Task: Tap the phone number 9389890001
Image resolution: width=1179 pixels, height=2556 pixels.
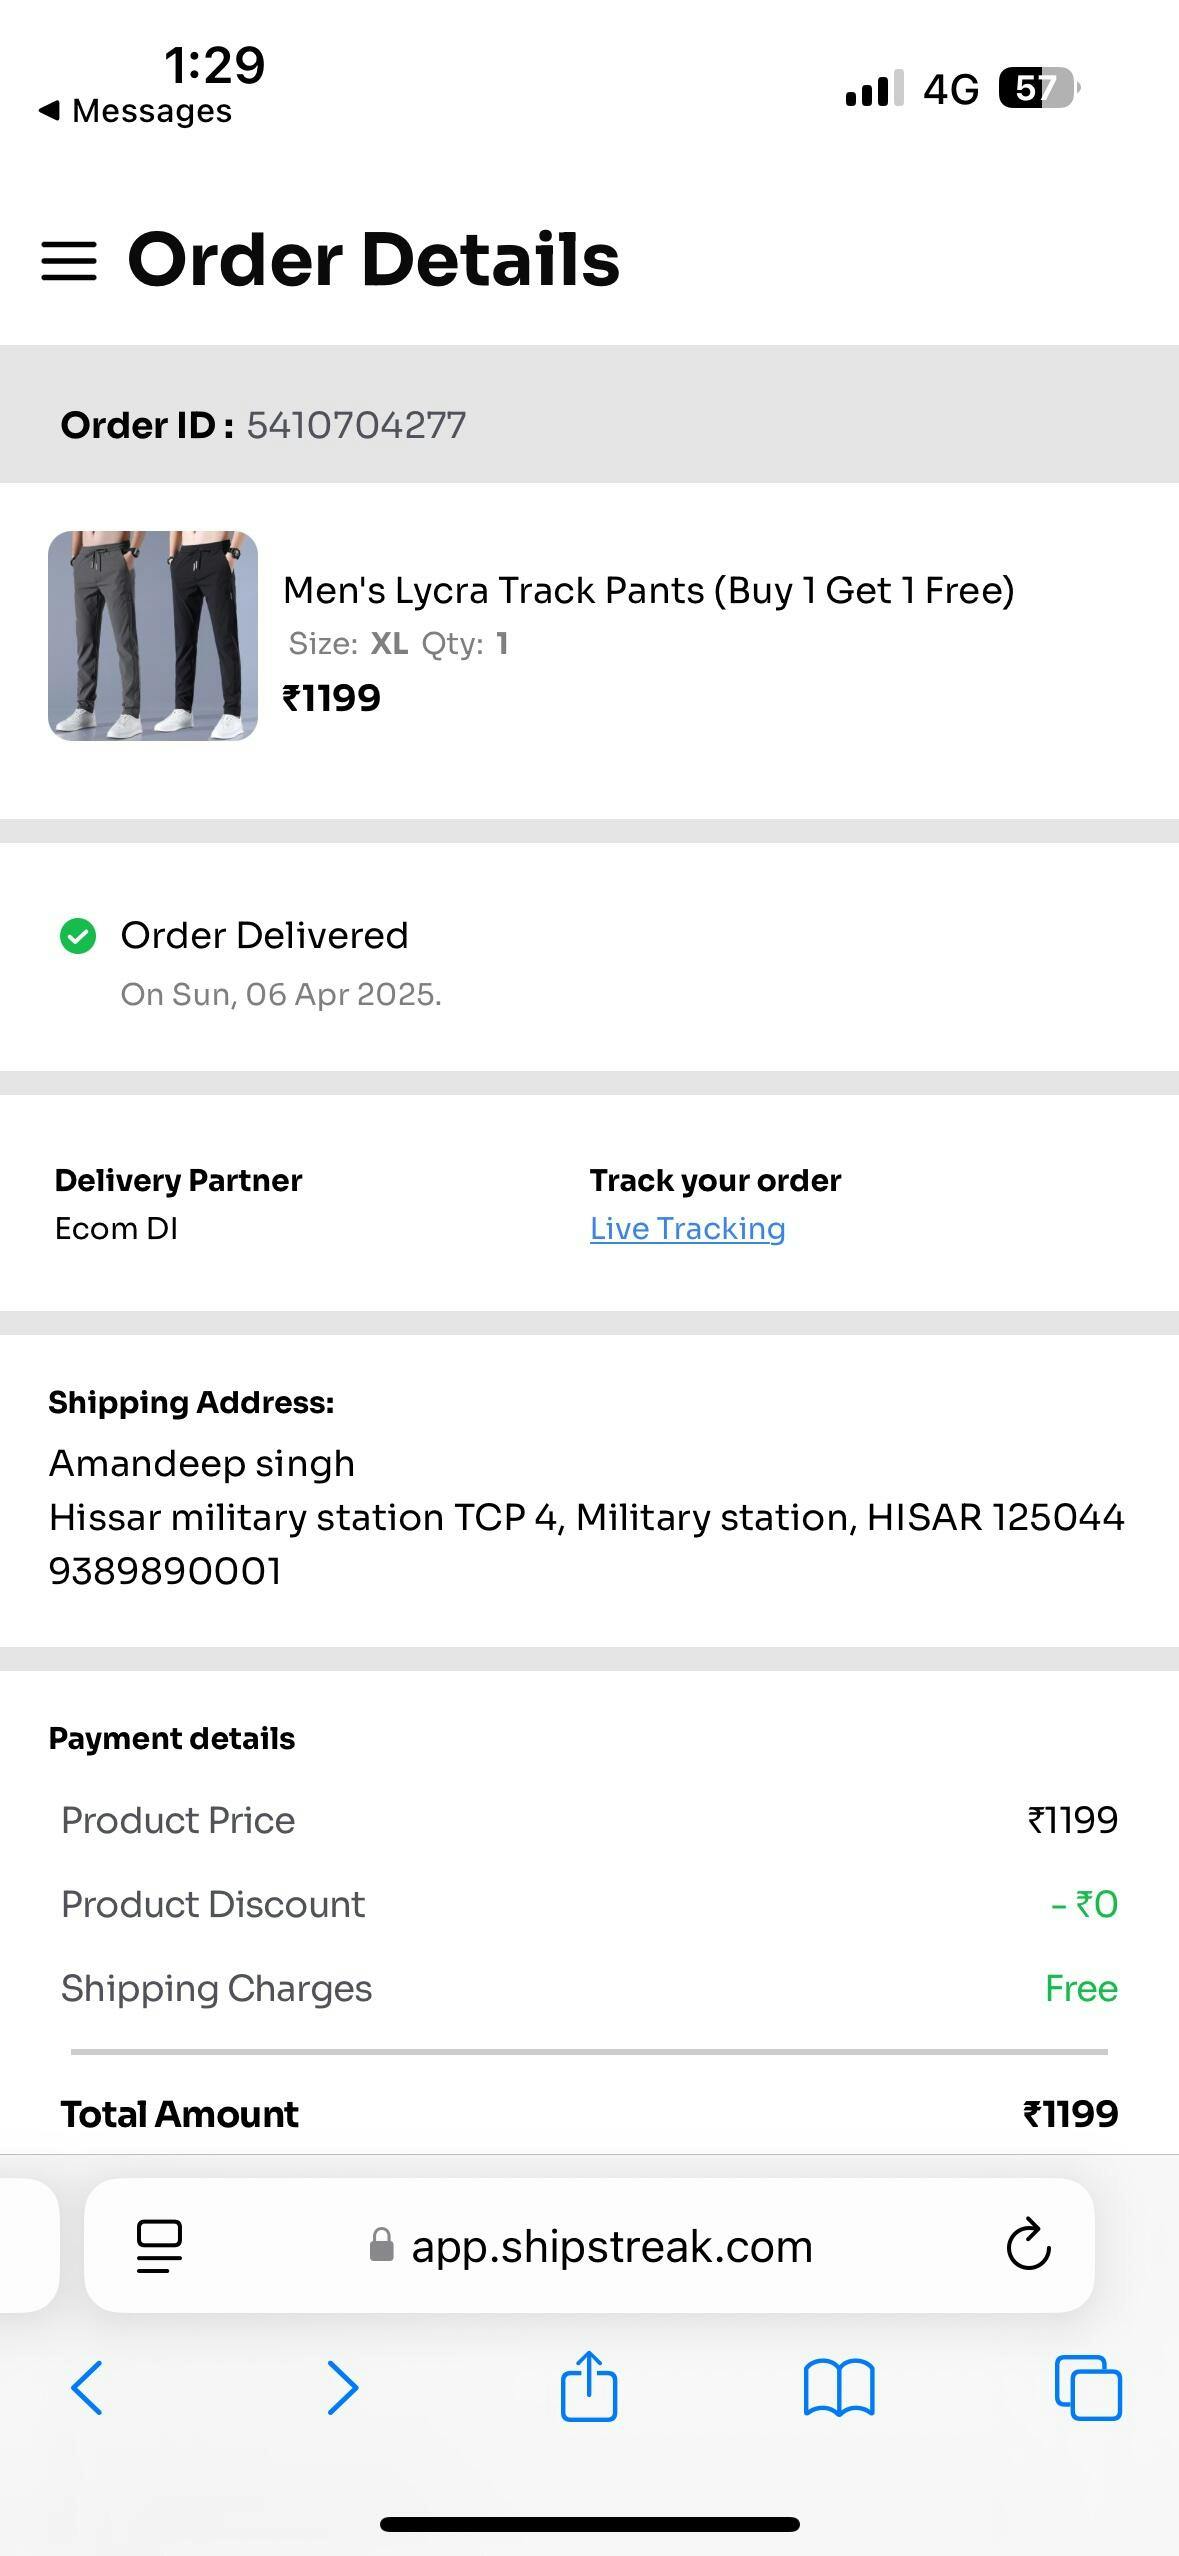Action: click(x=165, y=1571)
